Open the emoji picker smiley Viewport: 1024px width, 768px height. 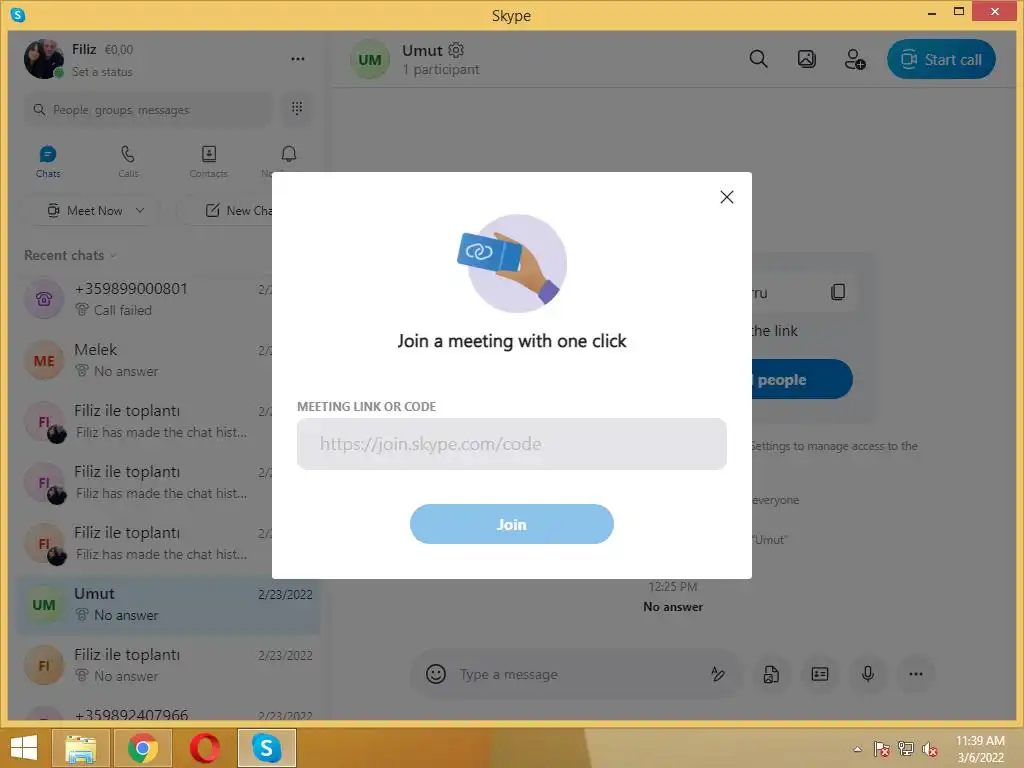[436, 673]
